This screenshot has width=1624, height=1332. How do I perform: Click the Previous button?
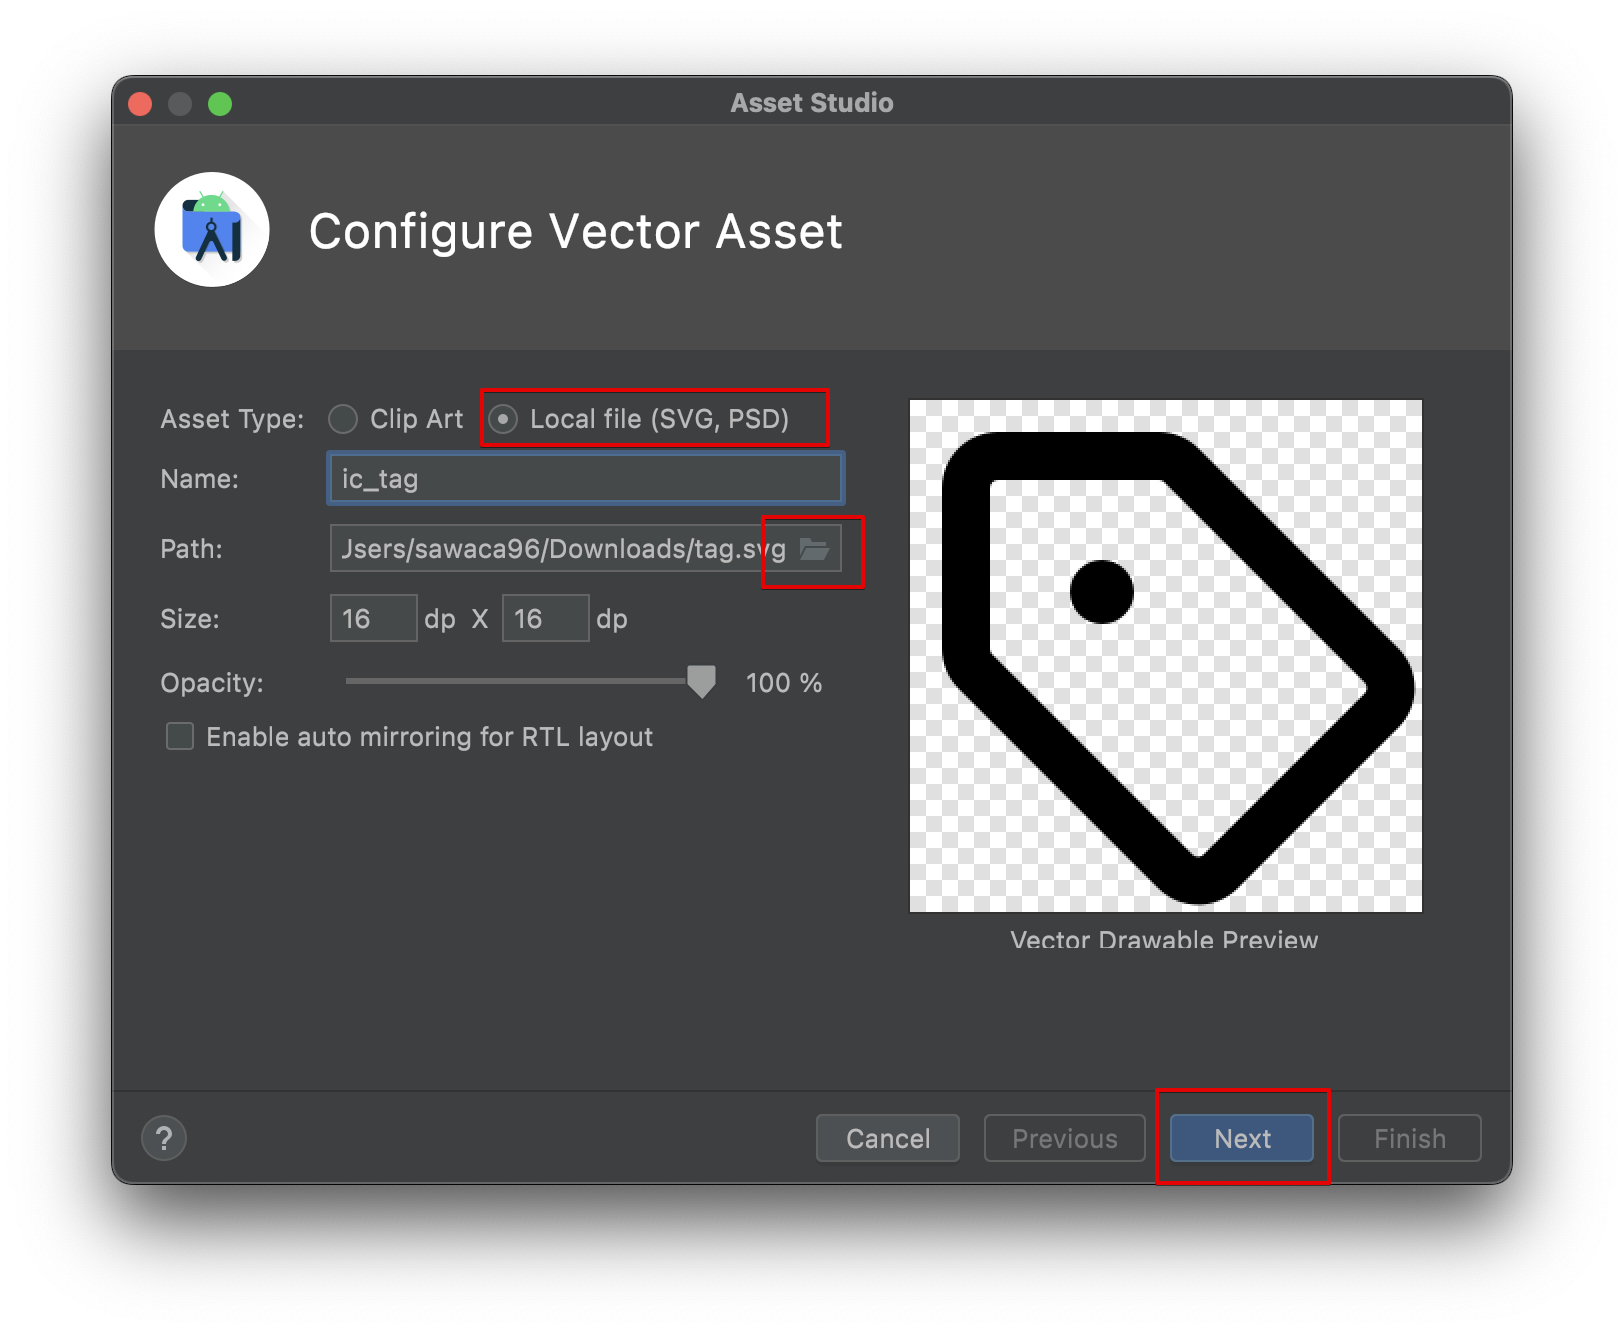(x=1065, y=1138)
